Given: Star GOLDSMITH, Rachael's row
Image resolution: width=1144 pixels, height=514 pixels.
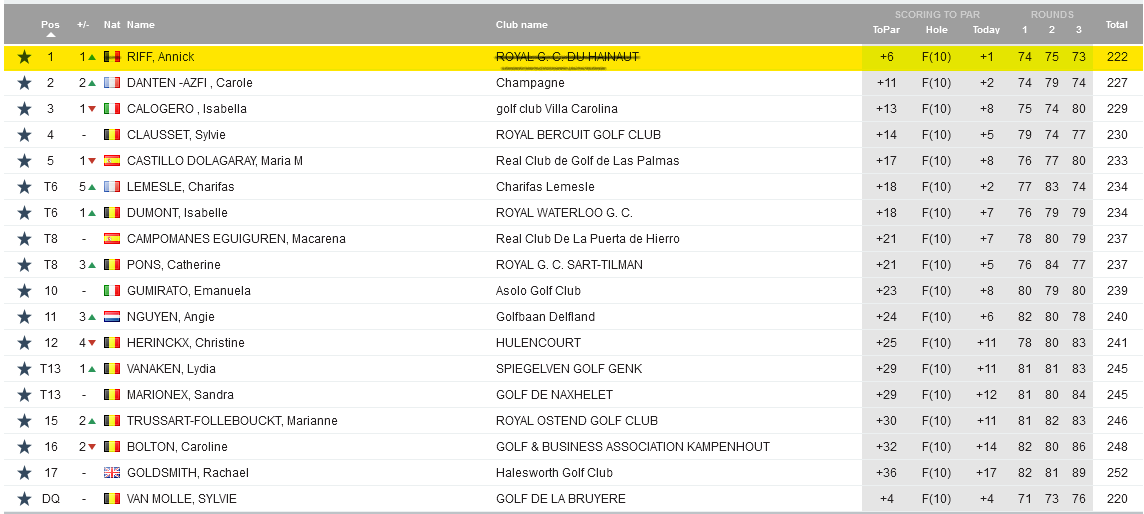Looking at the screenshot, I should [x=24, y=473].
